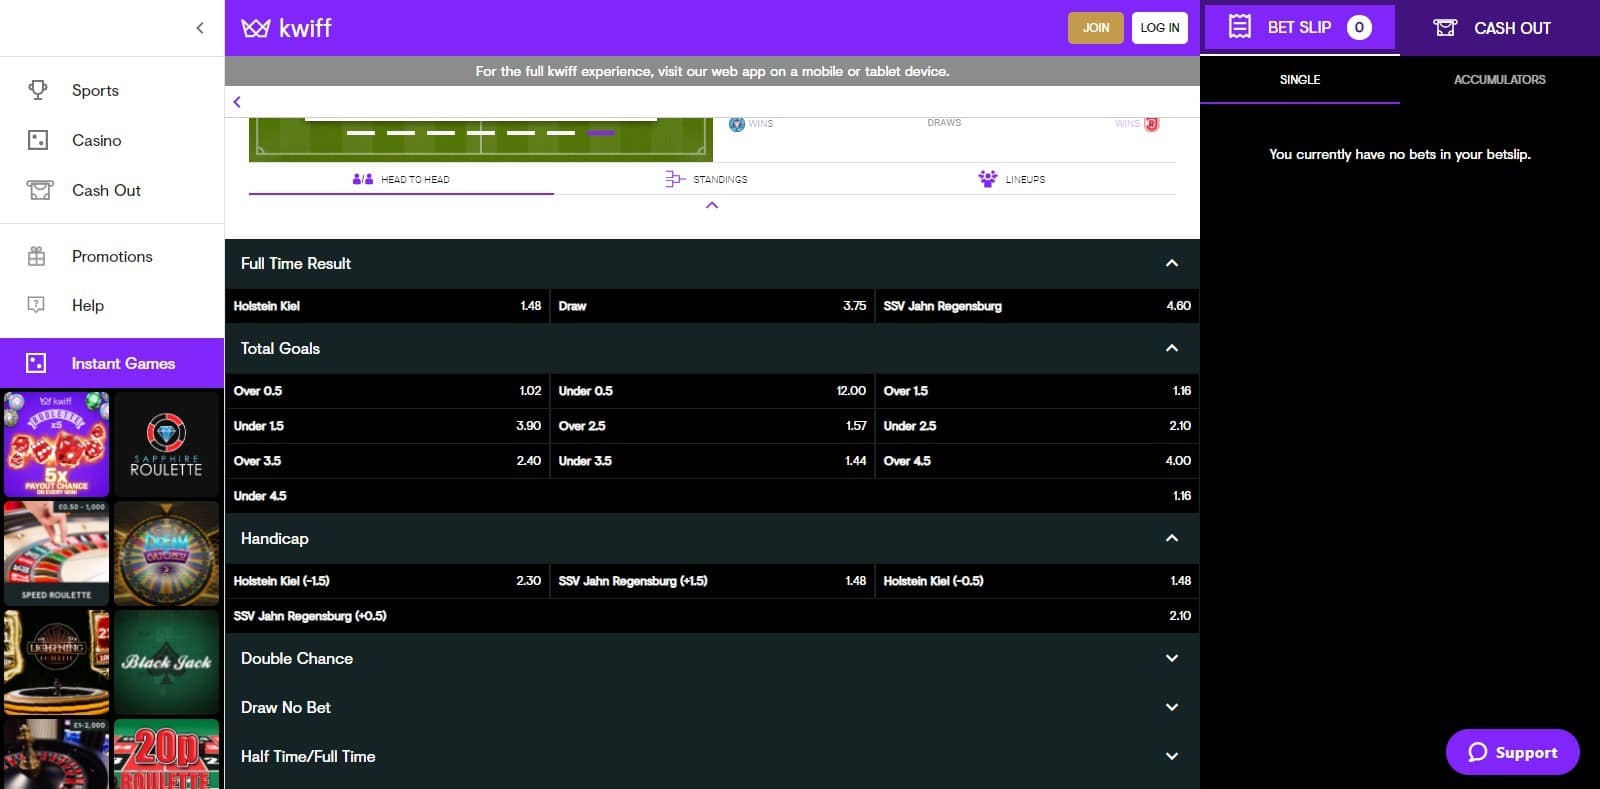Click the Log In button
The height and width of the screenshot is (789, 1600).
click(1160, 28)
